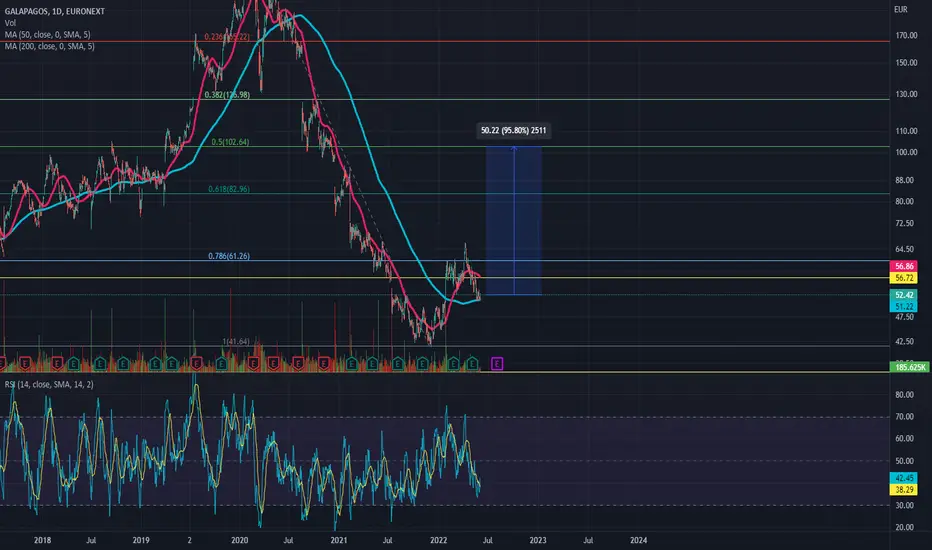Select the MA (200, close, 0, SMA, 5) legend
Viewport: 932px width, 550px height.
pos(49,46)
